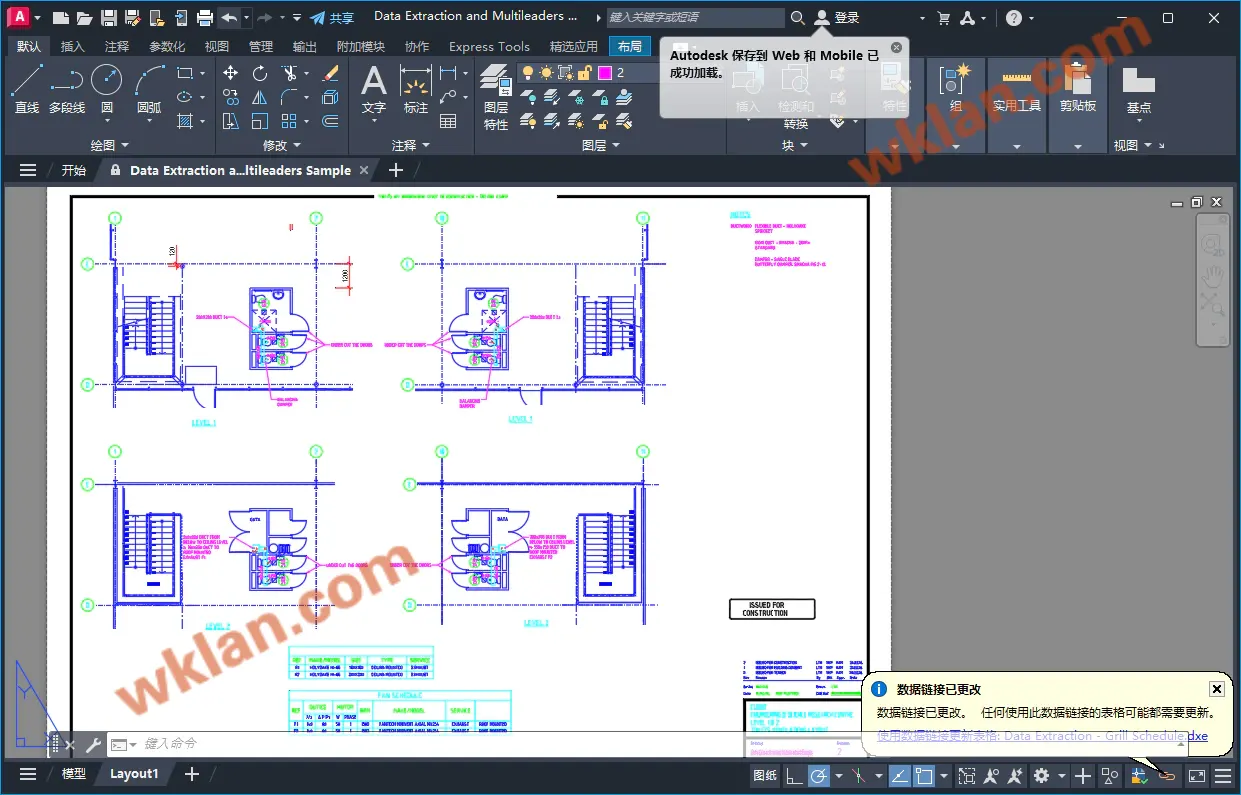This screenshot has height=795, width=1241.
Task: Add a new drawing tab with plus
Action: point(396,171)
